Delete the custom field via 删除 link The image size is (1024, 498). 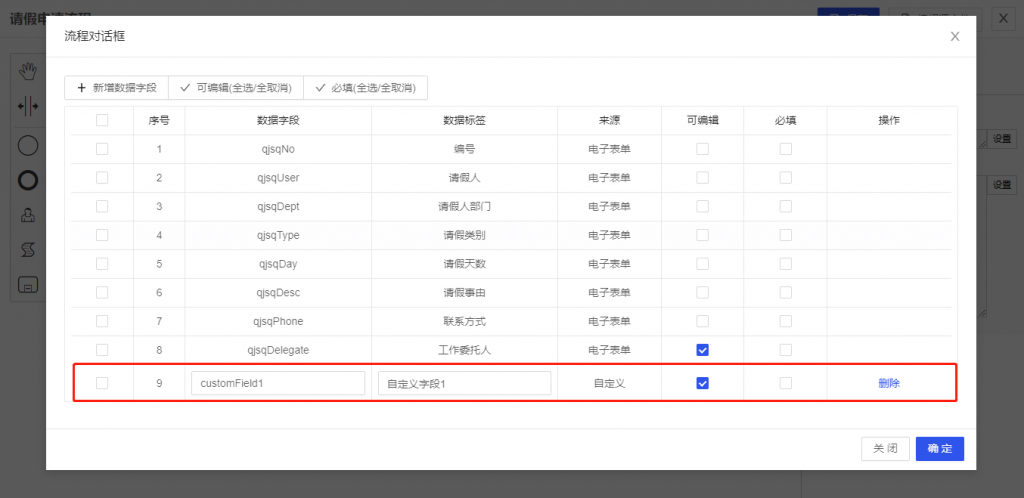point(889,383)
